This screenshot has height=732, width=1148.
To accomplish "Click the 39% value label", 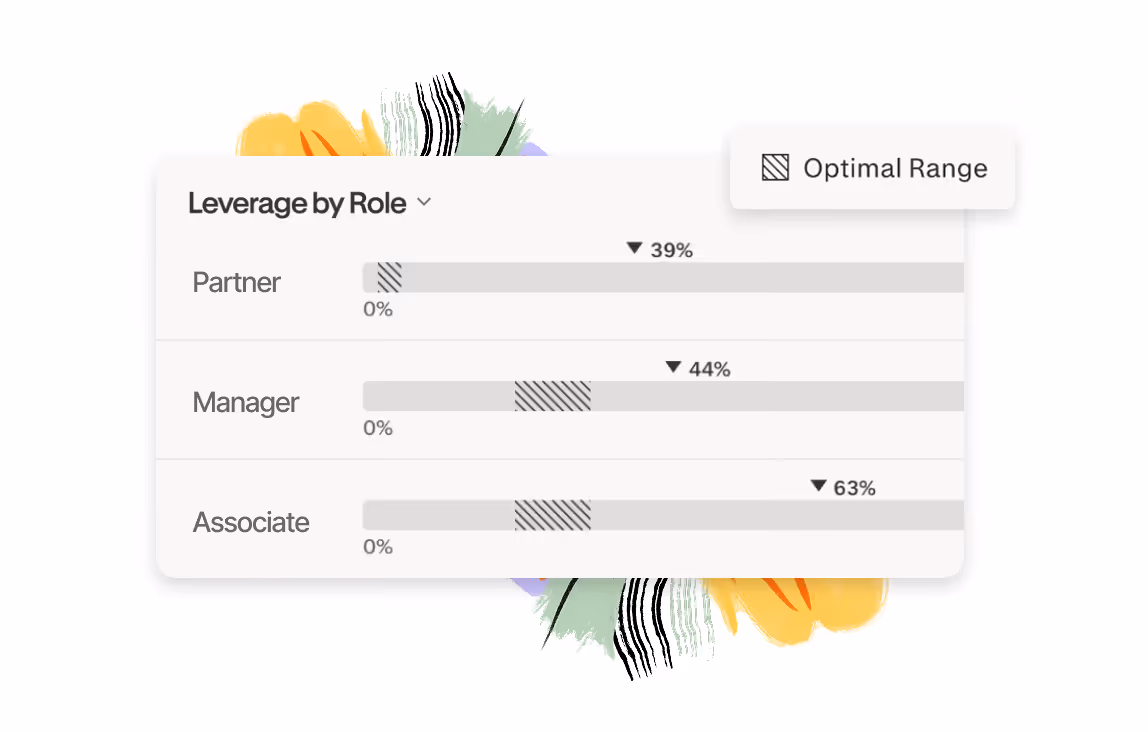I will click(x=670, y=250).
